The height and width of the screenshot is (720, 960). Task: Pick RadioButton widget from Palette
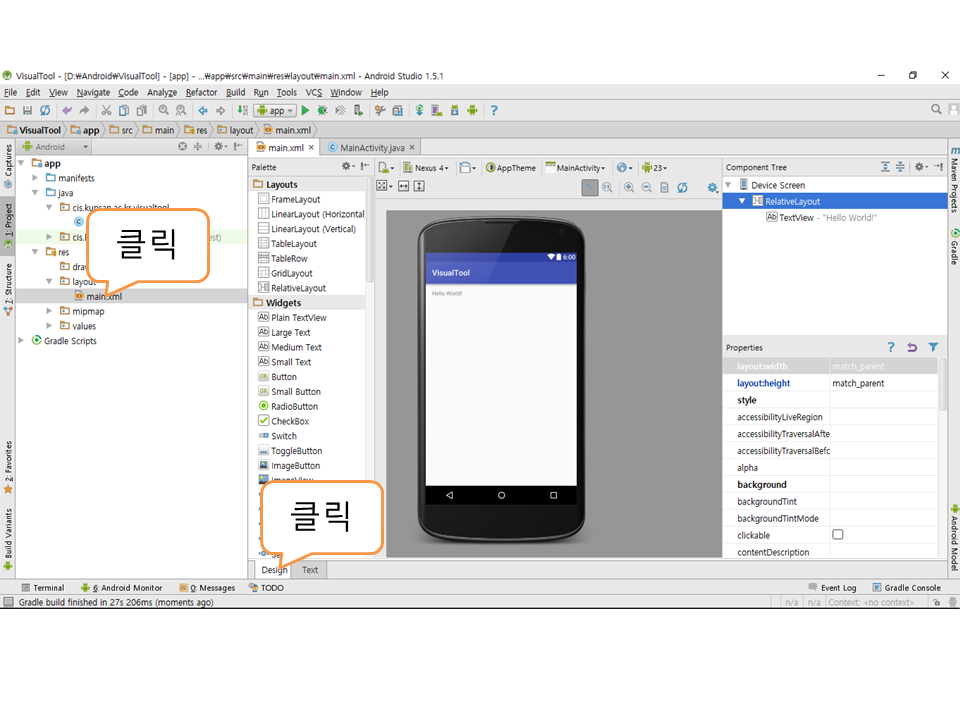[294, 406]
